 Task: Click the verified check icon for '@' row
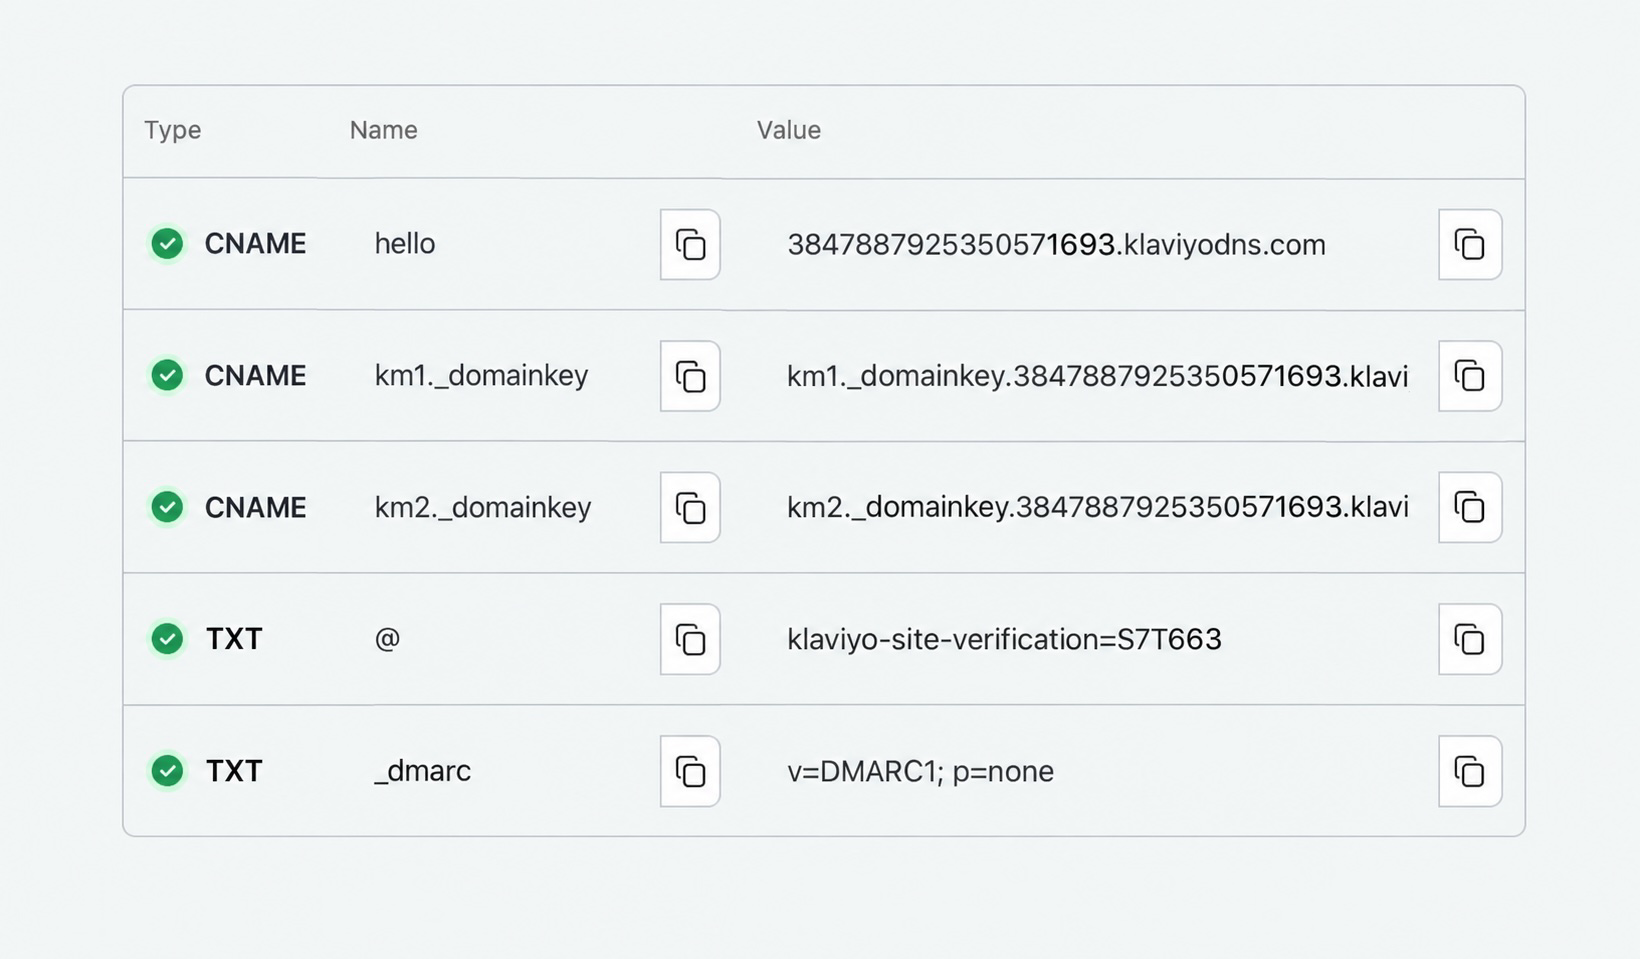[167, 638]
